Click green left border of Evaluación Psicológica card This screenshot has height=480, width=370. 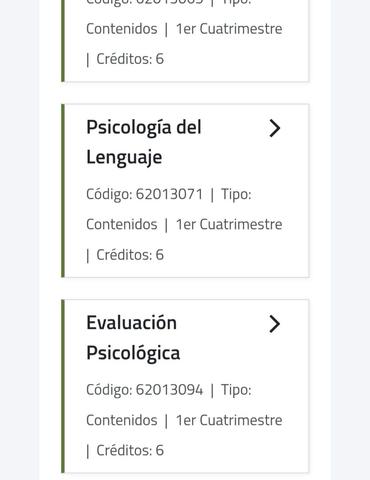tap(63, 386)
